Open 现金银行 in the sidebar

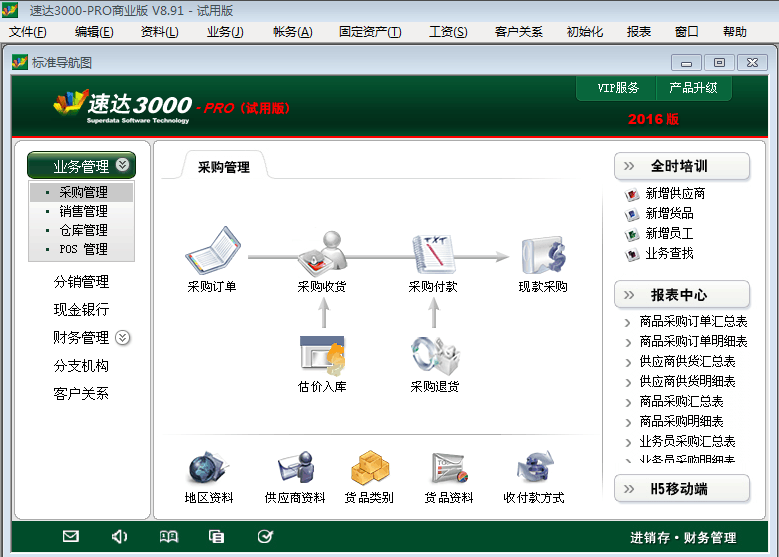[x=81, y=310]
